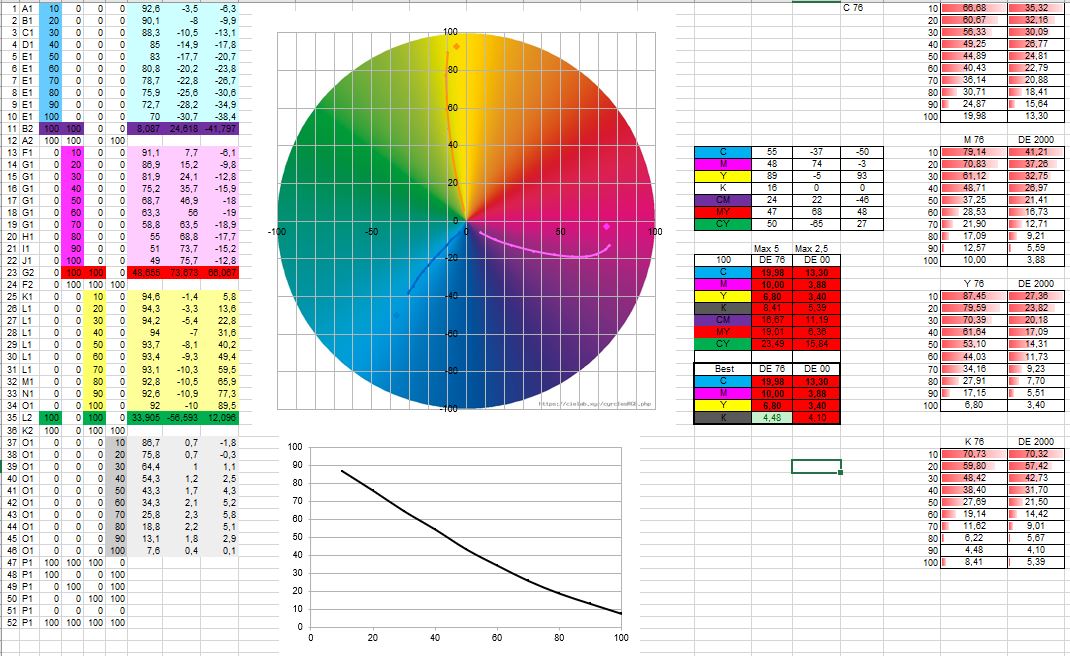Select the color wheel chart

466,220
